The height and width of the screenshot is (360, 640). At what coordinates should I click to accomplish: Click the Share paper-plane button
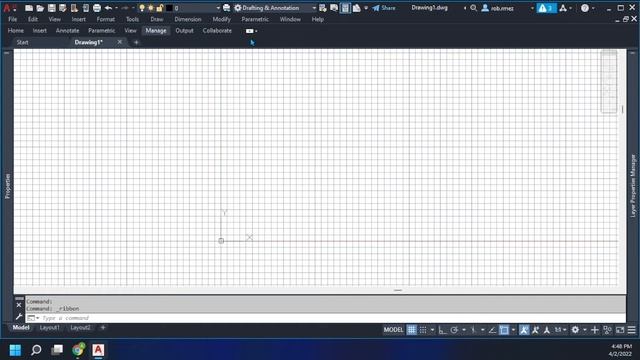tap(384, 8)
